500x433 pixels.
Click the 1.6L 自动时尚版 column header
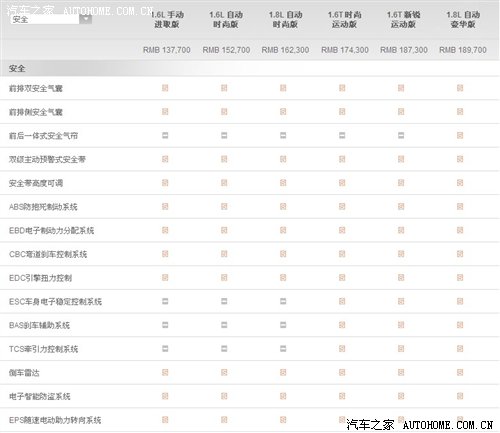coord(226,19)
